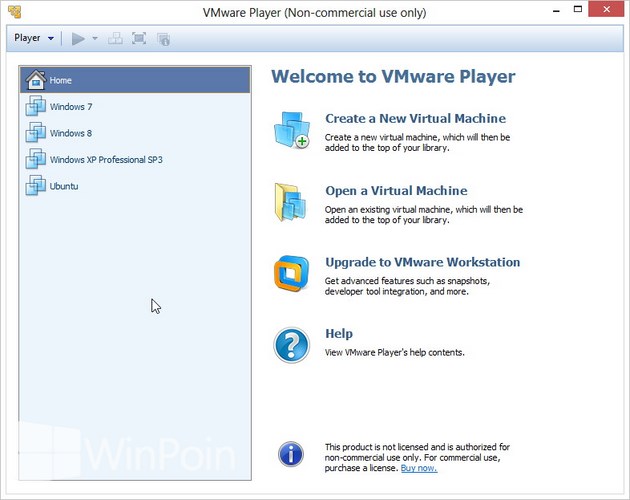630x500 pixels.
Task: Click the 'View VMware Player's help contents.' text
Action: tap(395, 352)
